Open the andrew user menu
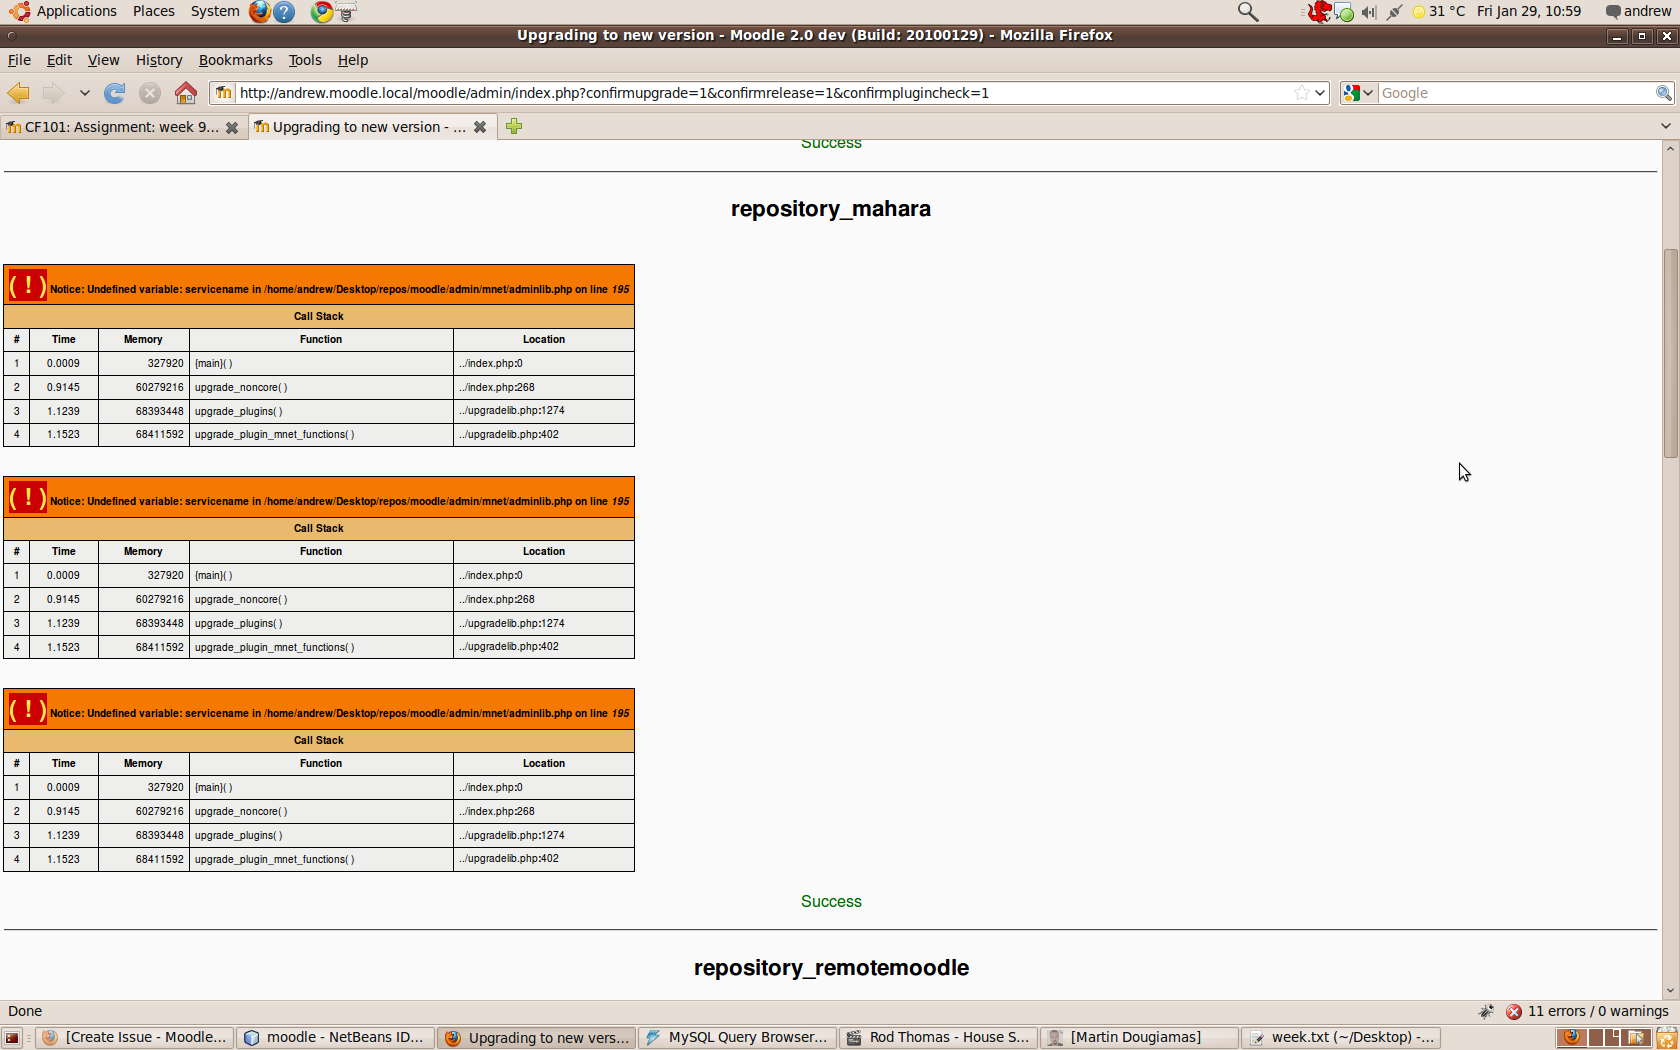 [x=1638, y=11]
